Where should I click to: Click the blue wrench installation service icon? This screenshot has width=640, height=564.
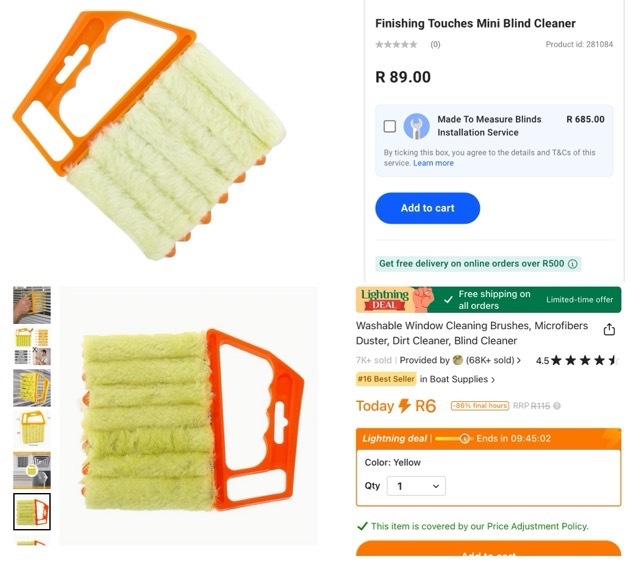point(416,126)
